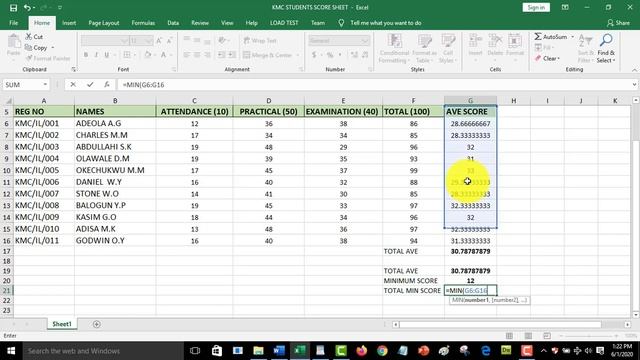Open the AutoSum dropdown arrow
This screenshot has width=640, height=360.
click(x=572, y=37)
